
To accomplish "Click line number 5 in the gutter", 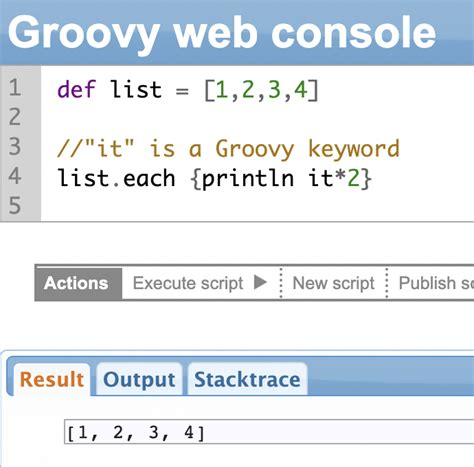I will (15, 205).
